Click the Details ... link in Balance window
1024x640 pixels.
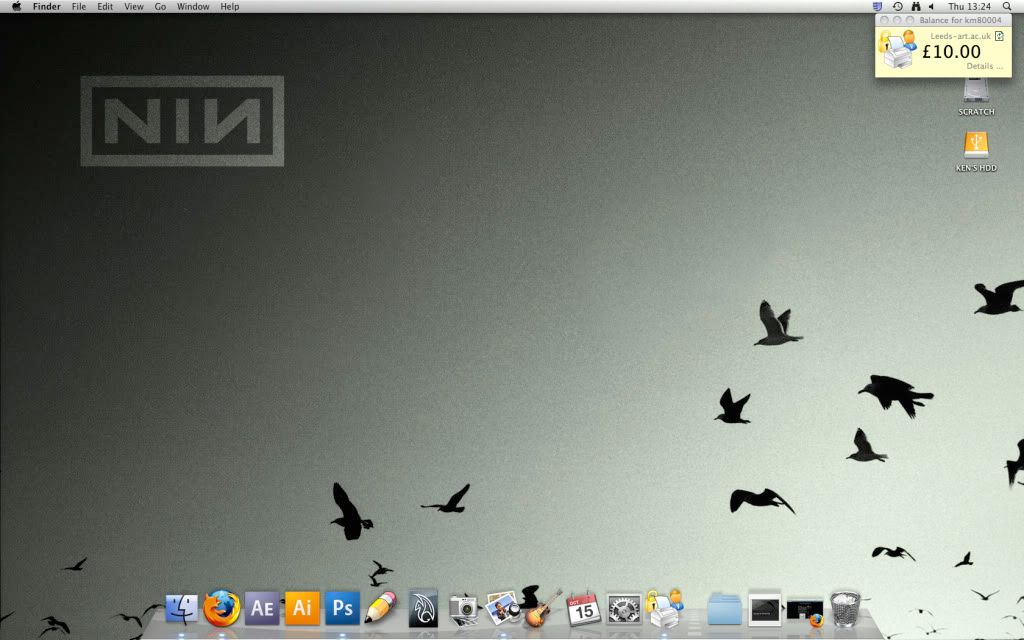(x=985, y=66)
